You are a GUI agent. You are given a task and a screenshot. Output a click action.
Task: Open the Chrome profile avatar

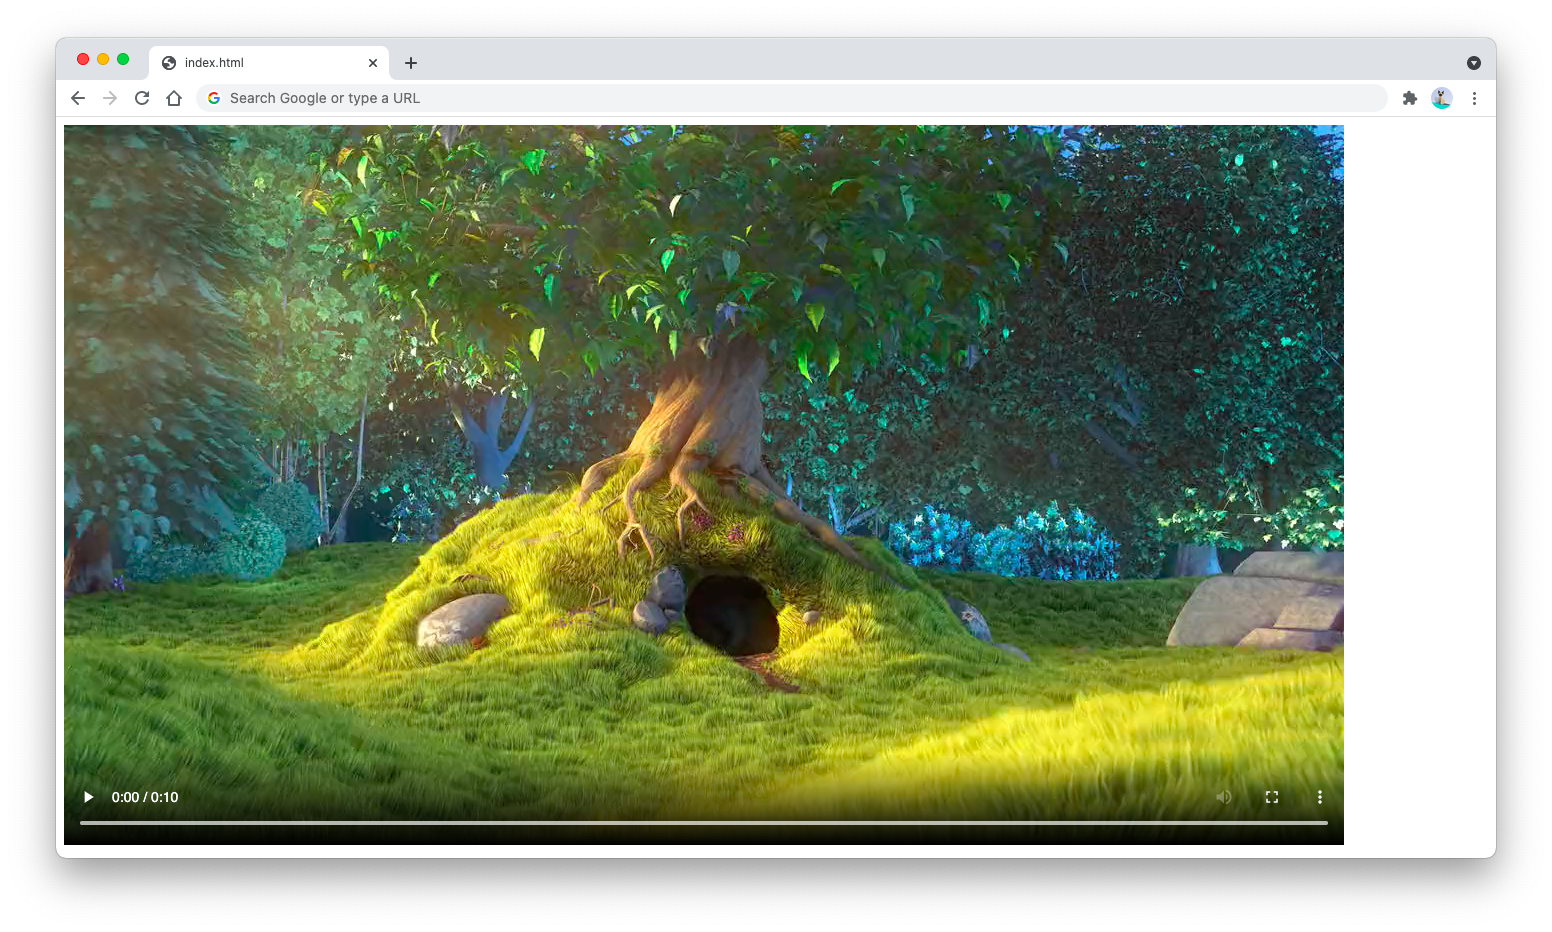point(1442,98)
